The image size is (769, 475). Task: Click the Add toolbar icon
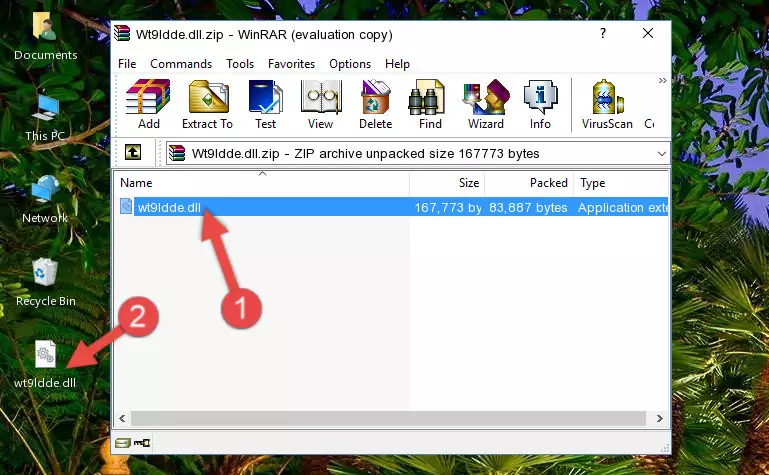point(148,104)
